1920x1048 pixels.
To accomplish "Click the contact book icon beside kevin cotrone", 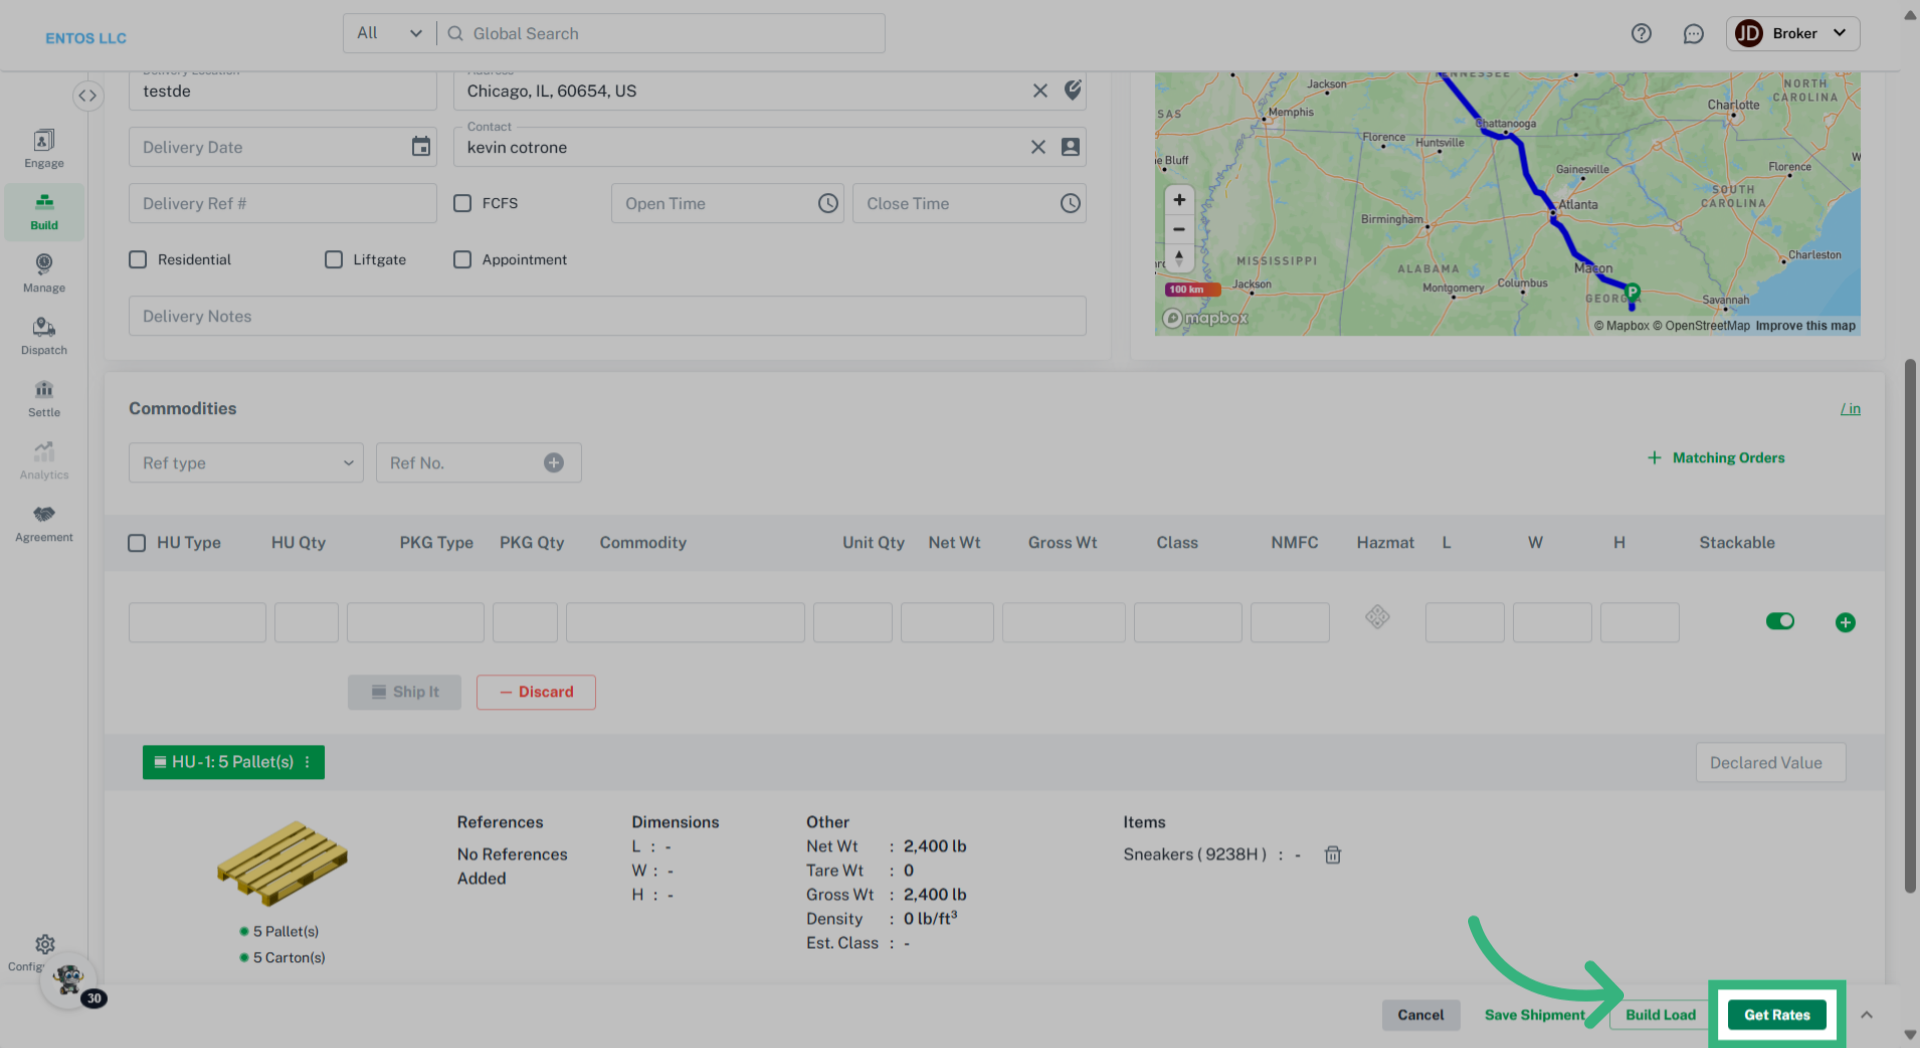I will pos(1070,147).
